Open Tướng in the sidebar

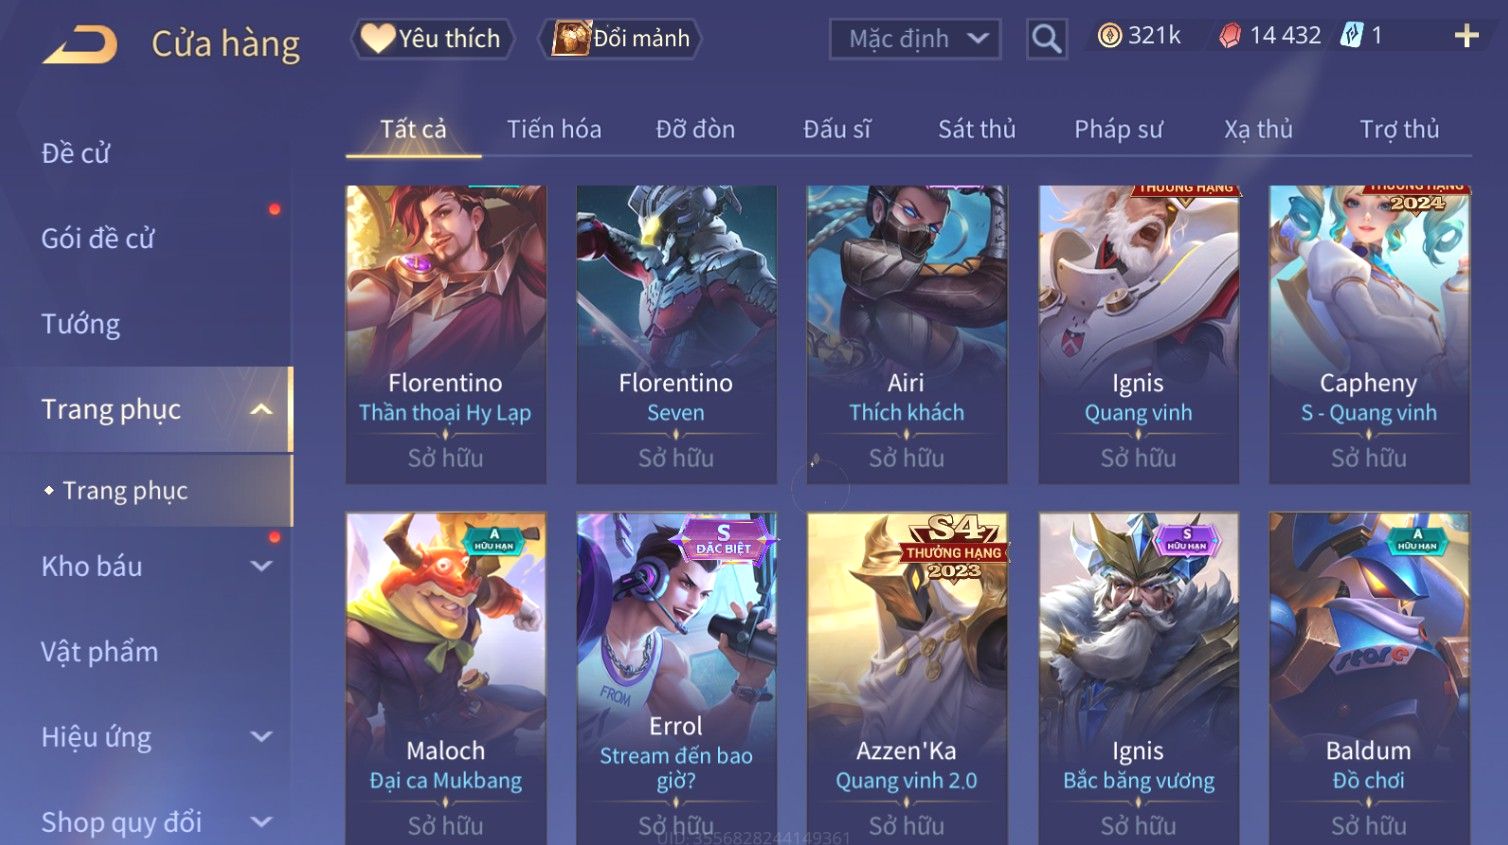click(x=81, y=324)
